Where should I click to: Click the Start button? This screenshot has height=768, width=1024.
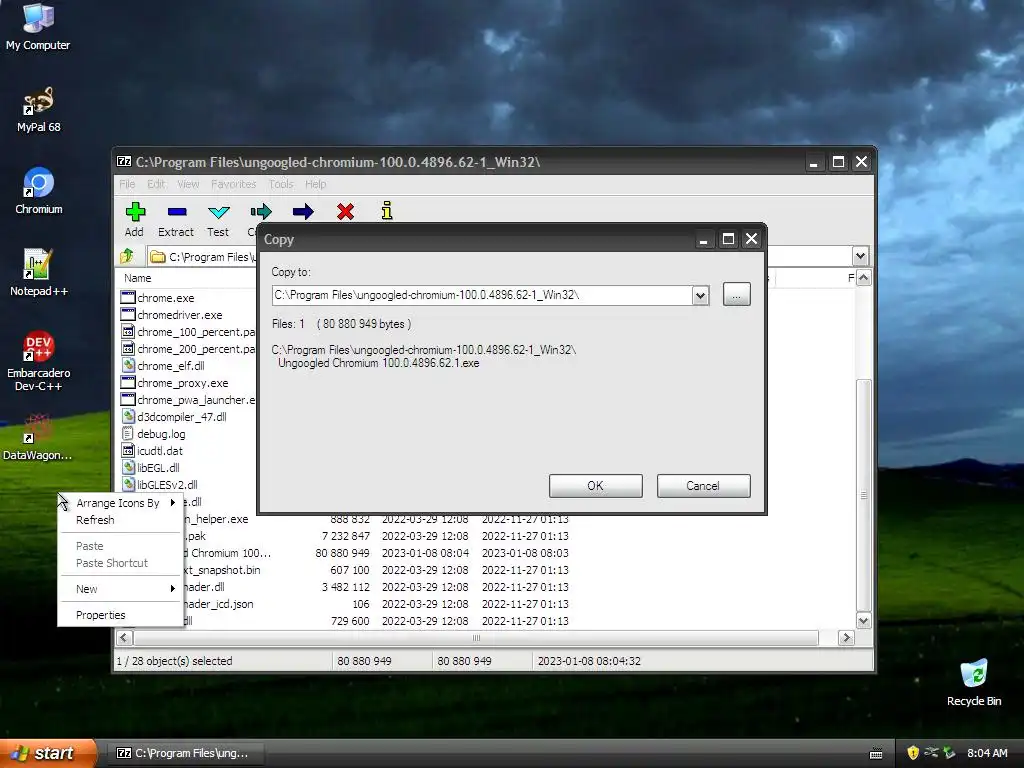46,753
